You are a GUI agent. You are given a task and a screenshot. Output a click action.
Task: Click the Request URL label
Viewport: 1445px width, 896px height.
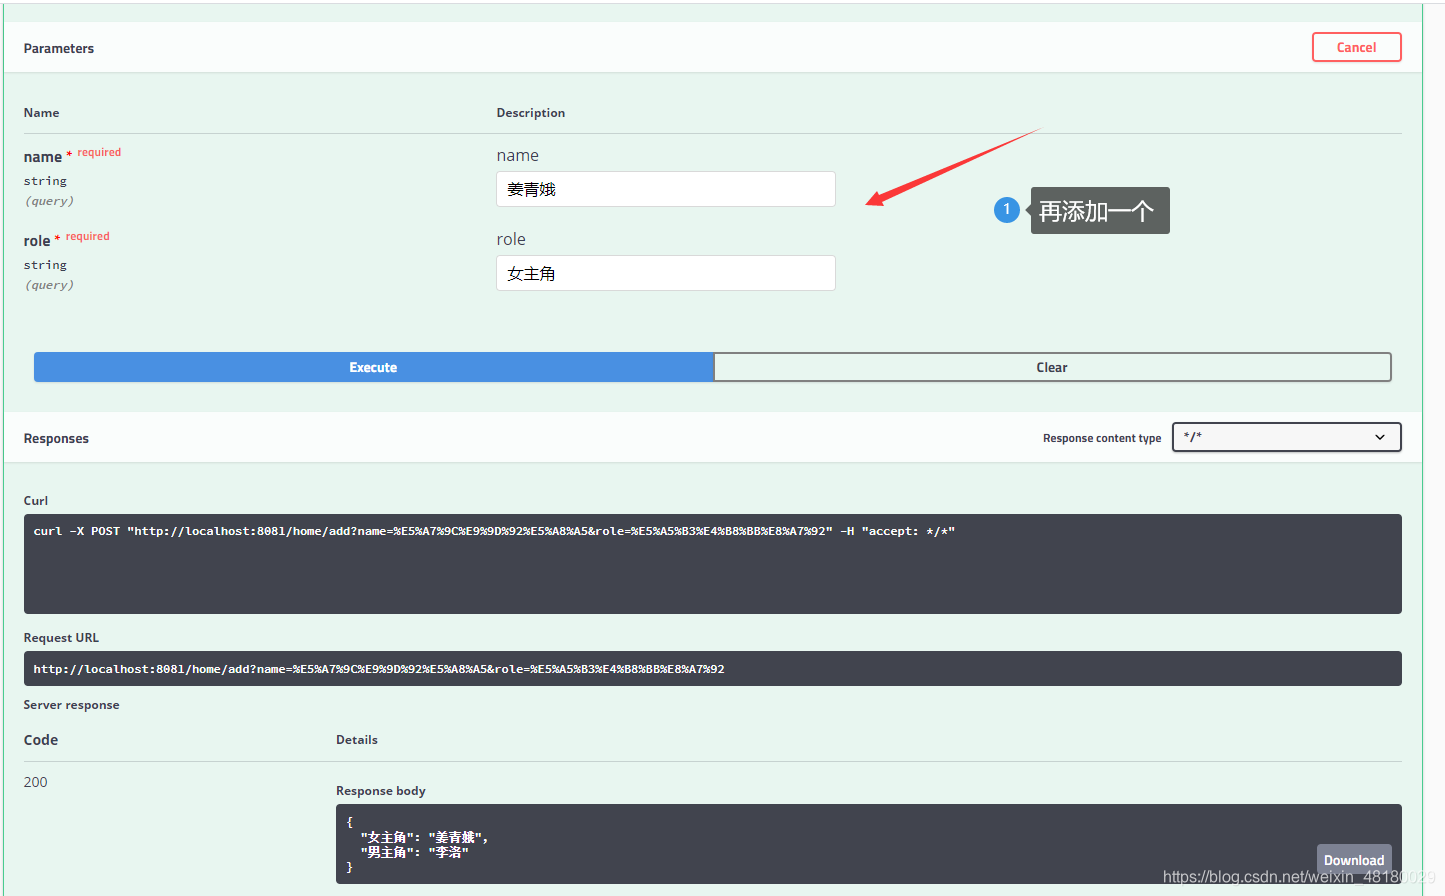[x=61, y=638]
